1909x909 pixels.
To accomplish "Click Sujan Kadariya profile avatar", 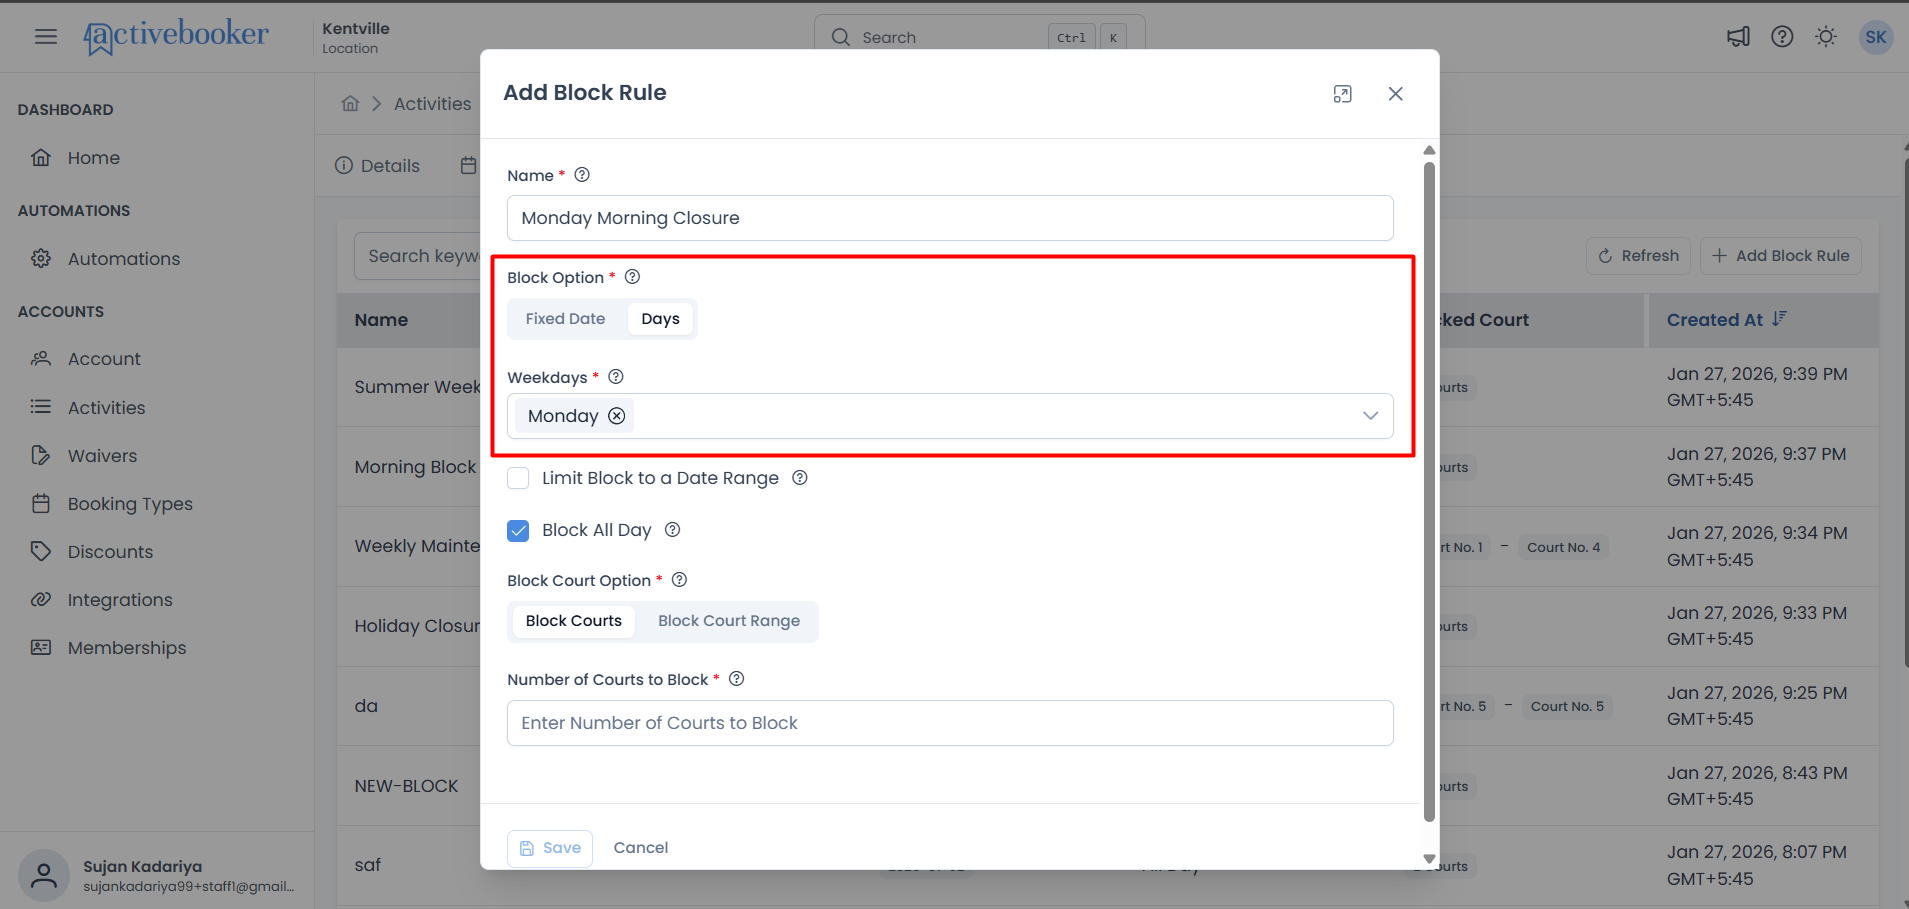I will (x=43, y=877).
